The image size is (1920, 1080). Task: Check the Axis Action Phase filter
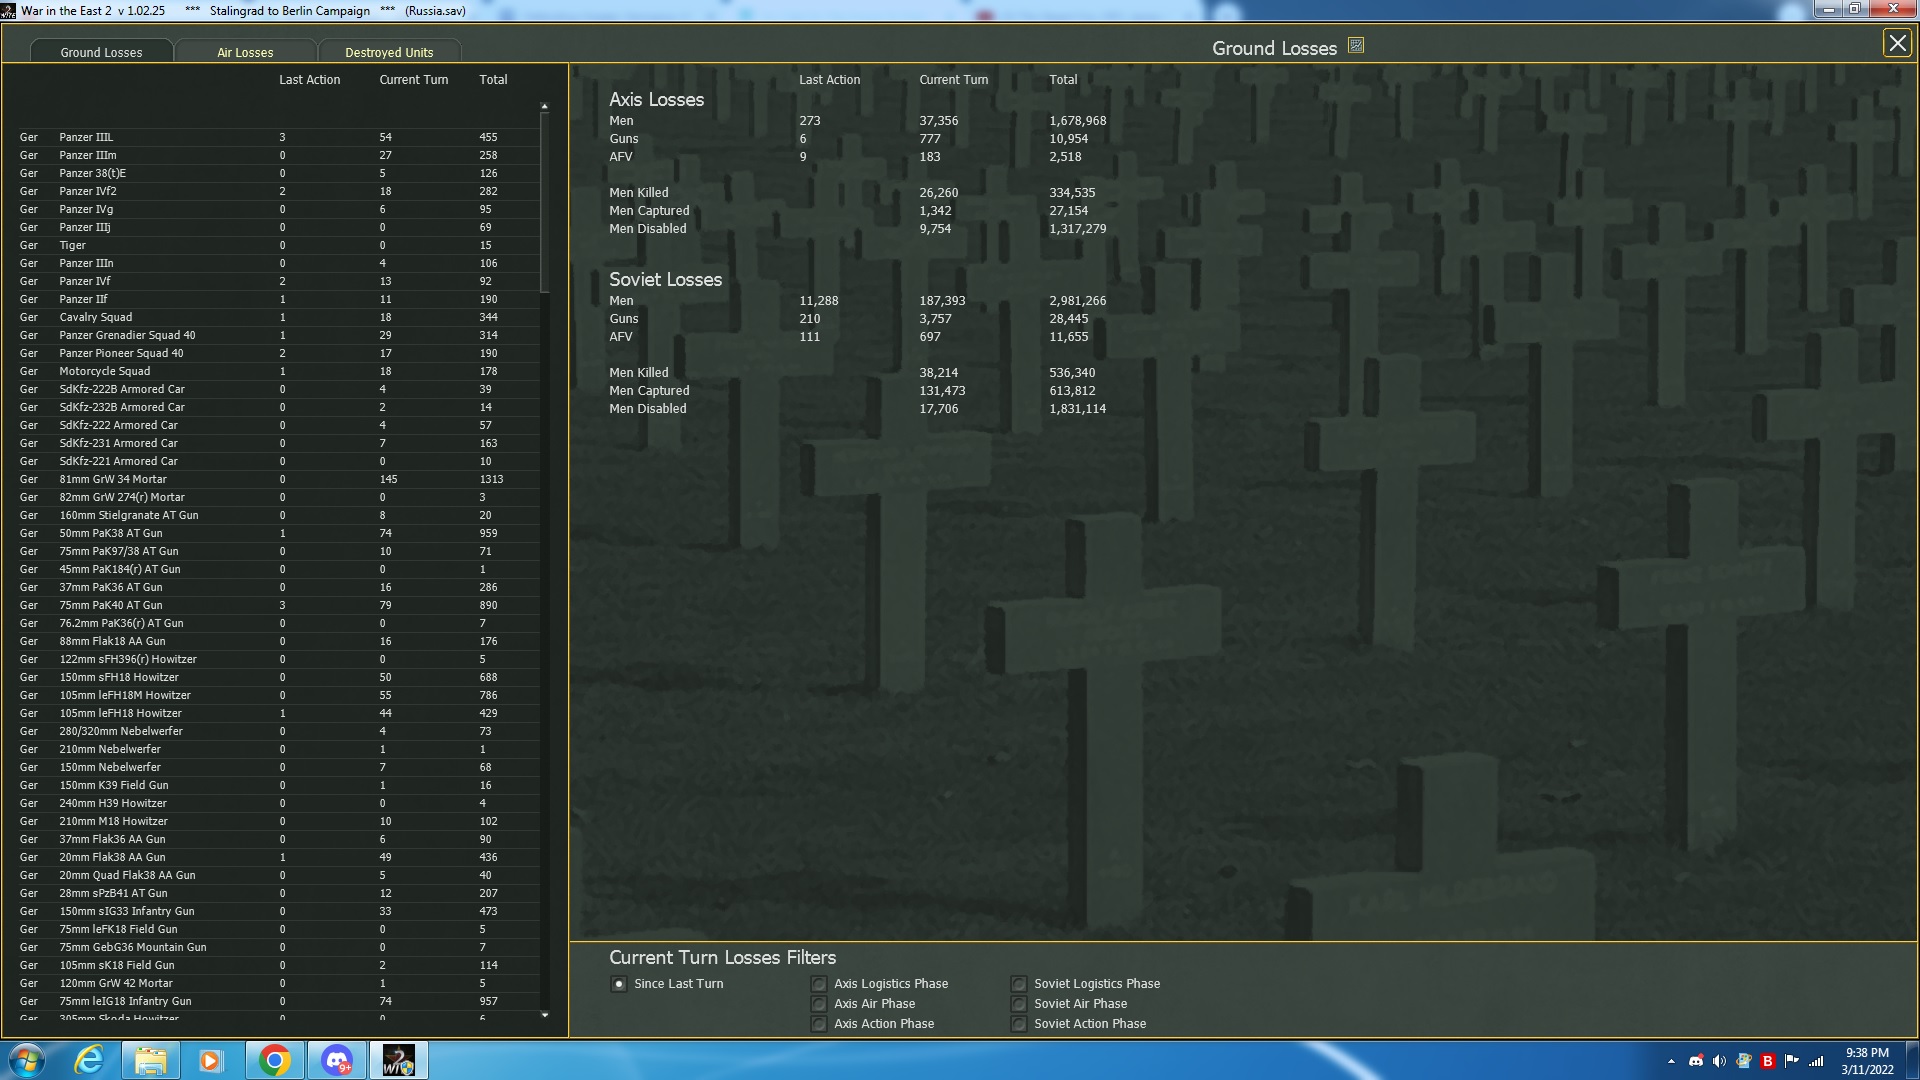coord(819,1024)
